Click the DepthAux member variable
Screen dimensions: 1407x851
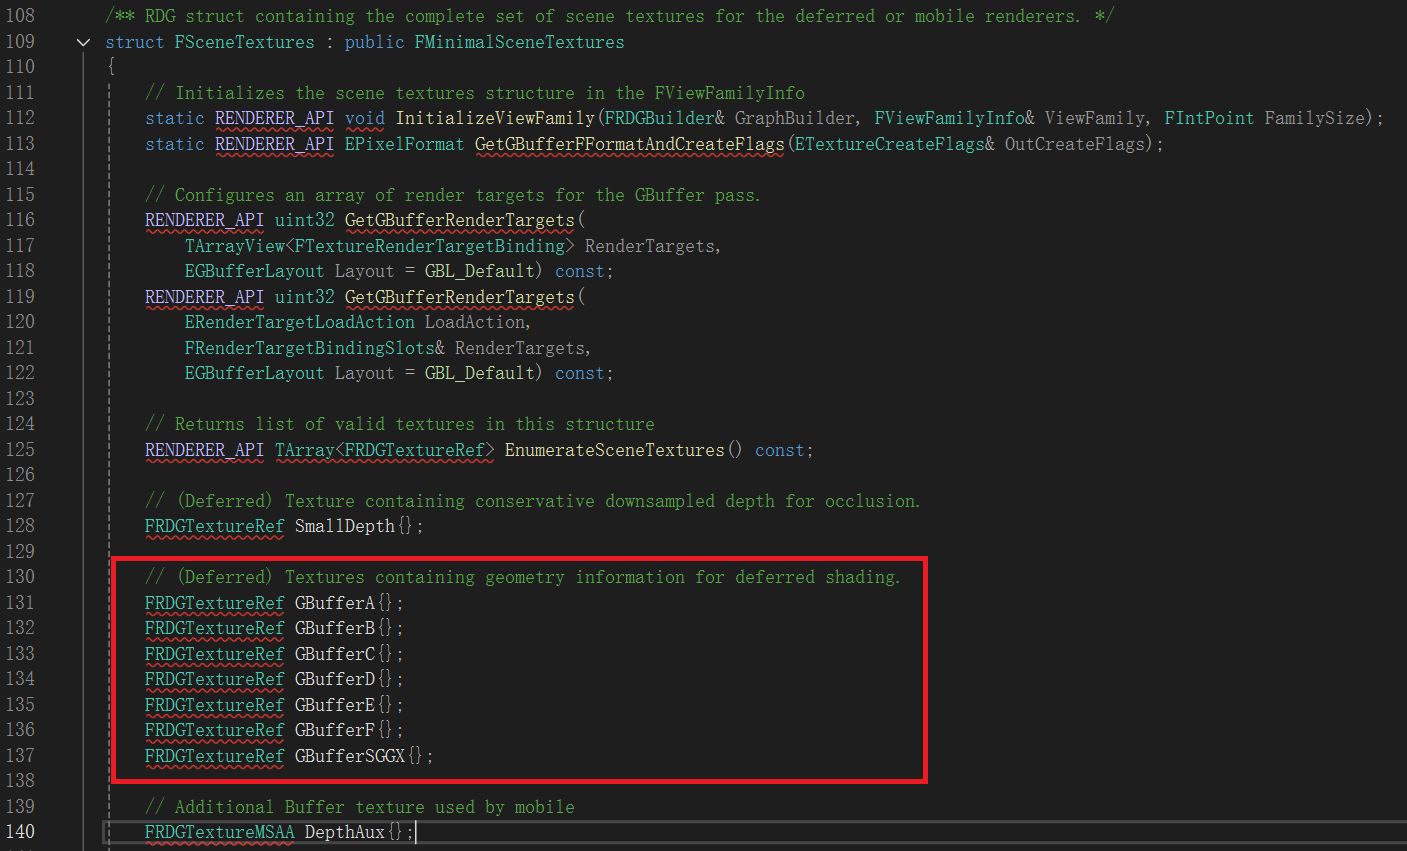tap(344, 832)
